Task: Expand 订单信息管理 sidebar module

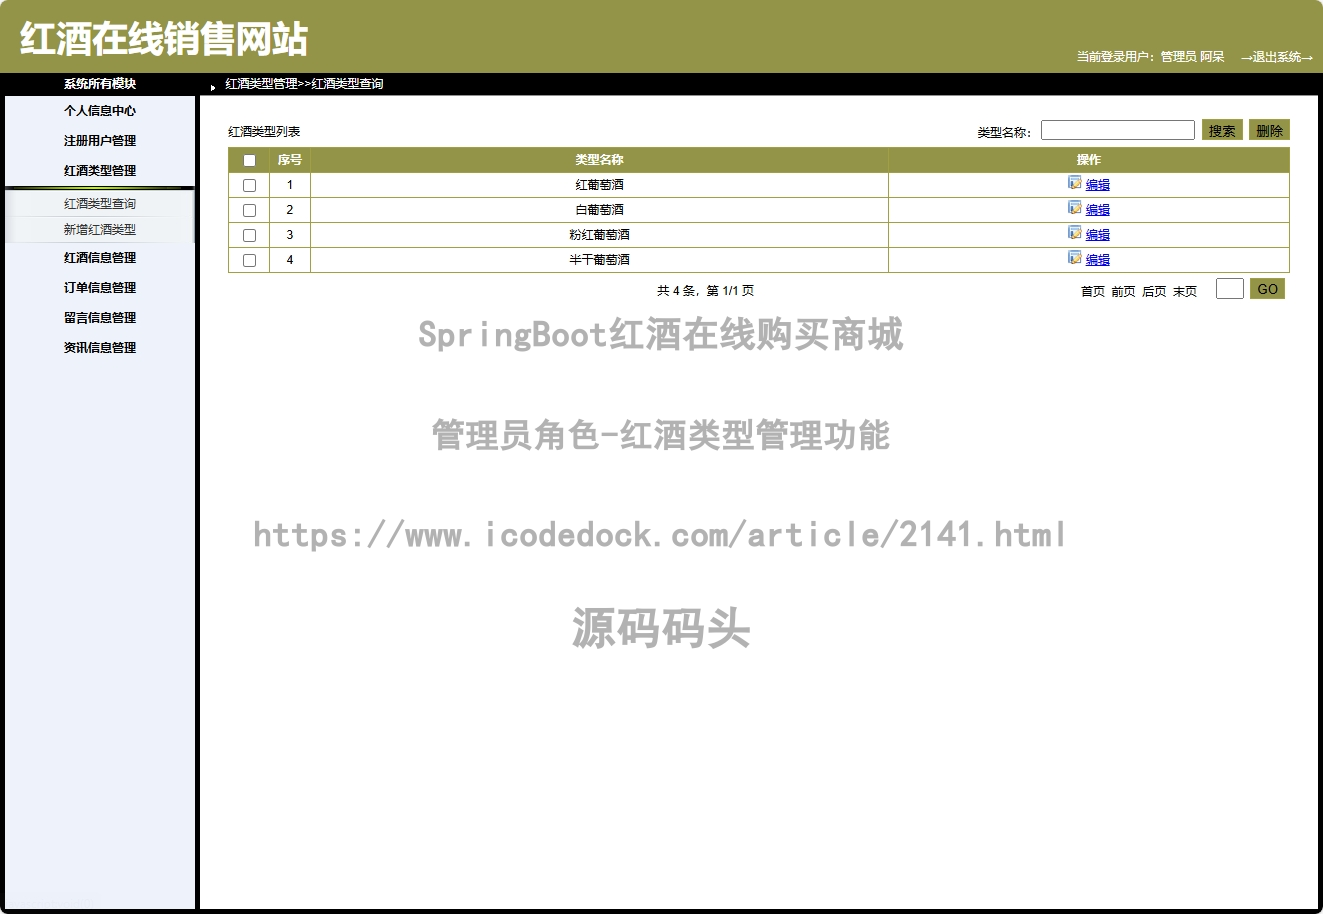Action: (100, 288)
